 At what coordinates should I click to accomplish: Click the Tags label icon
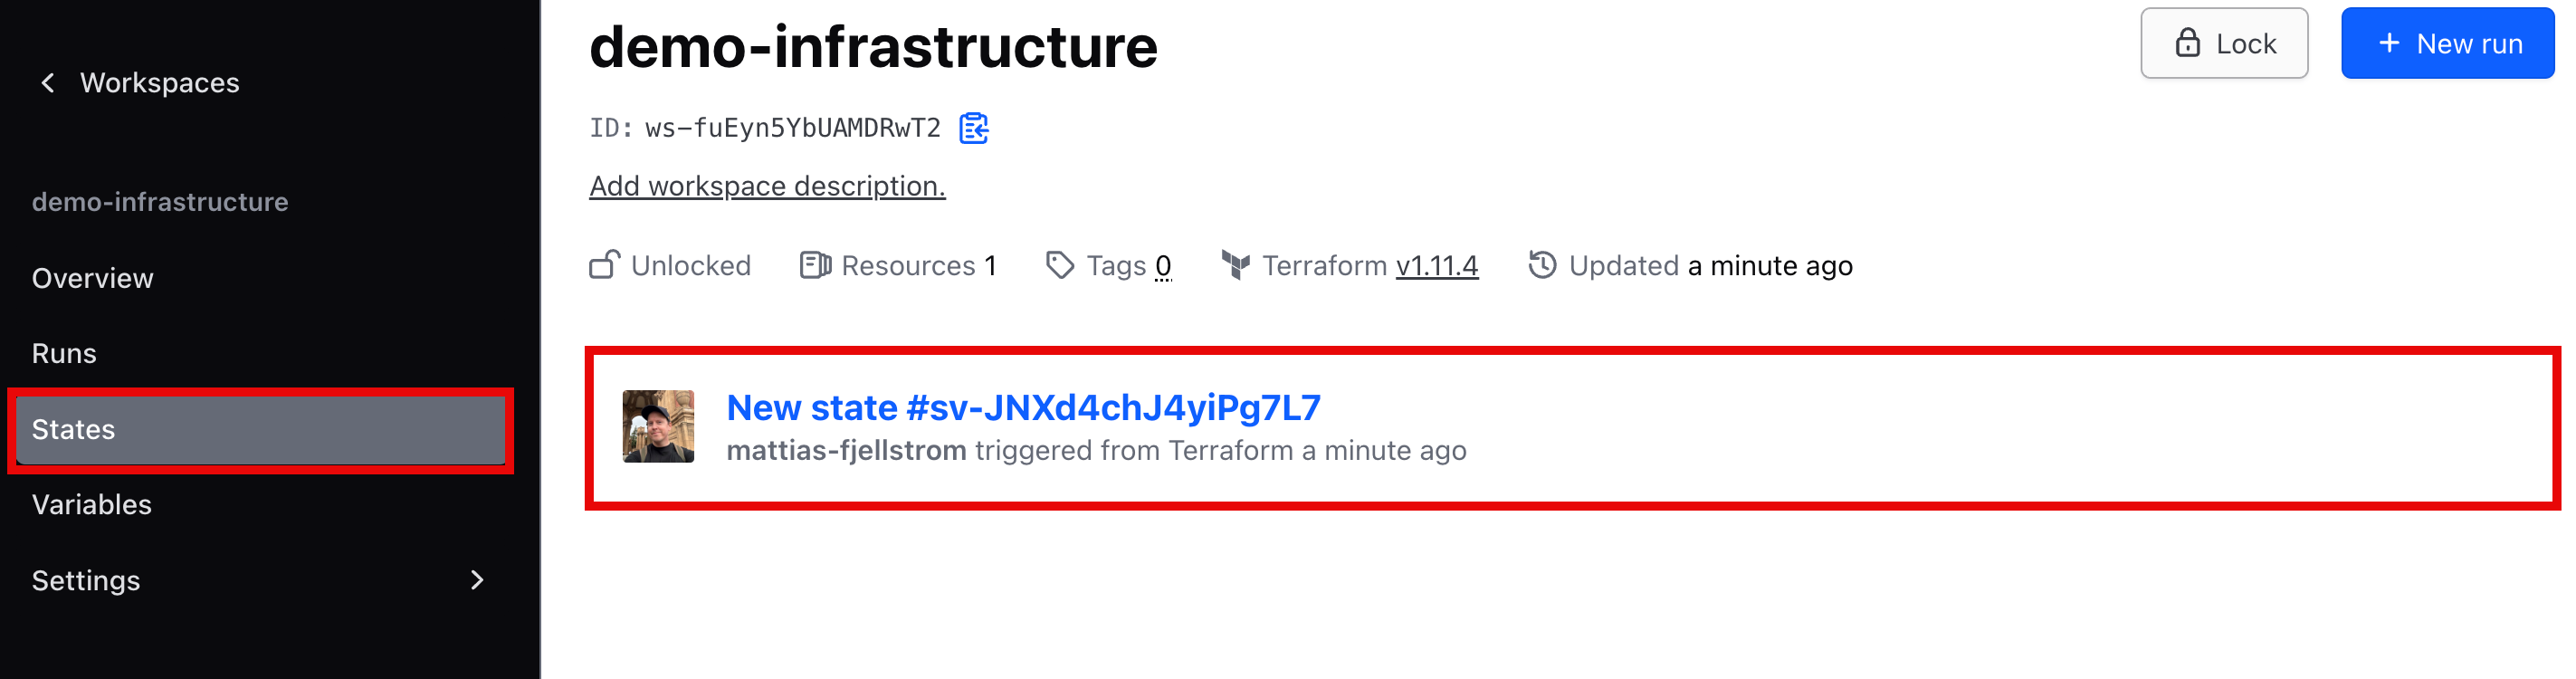point(1059,265)
